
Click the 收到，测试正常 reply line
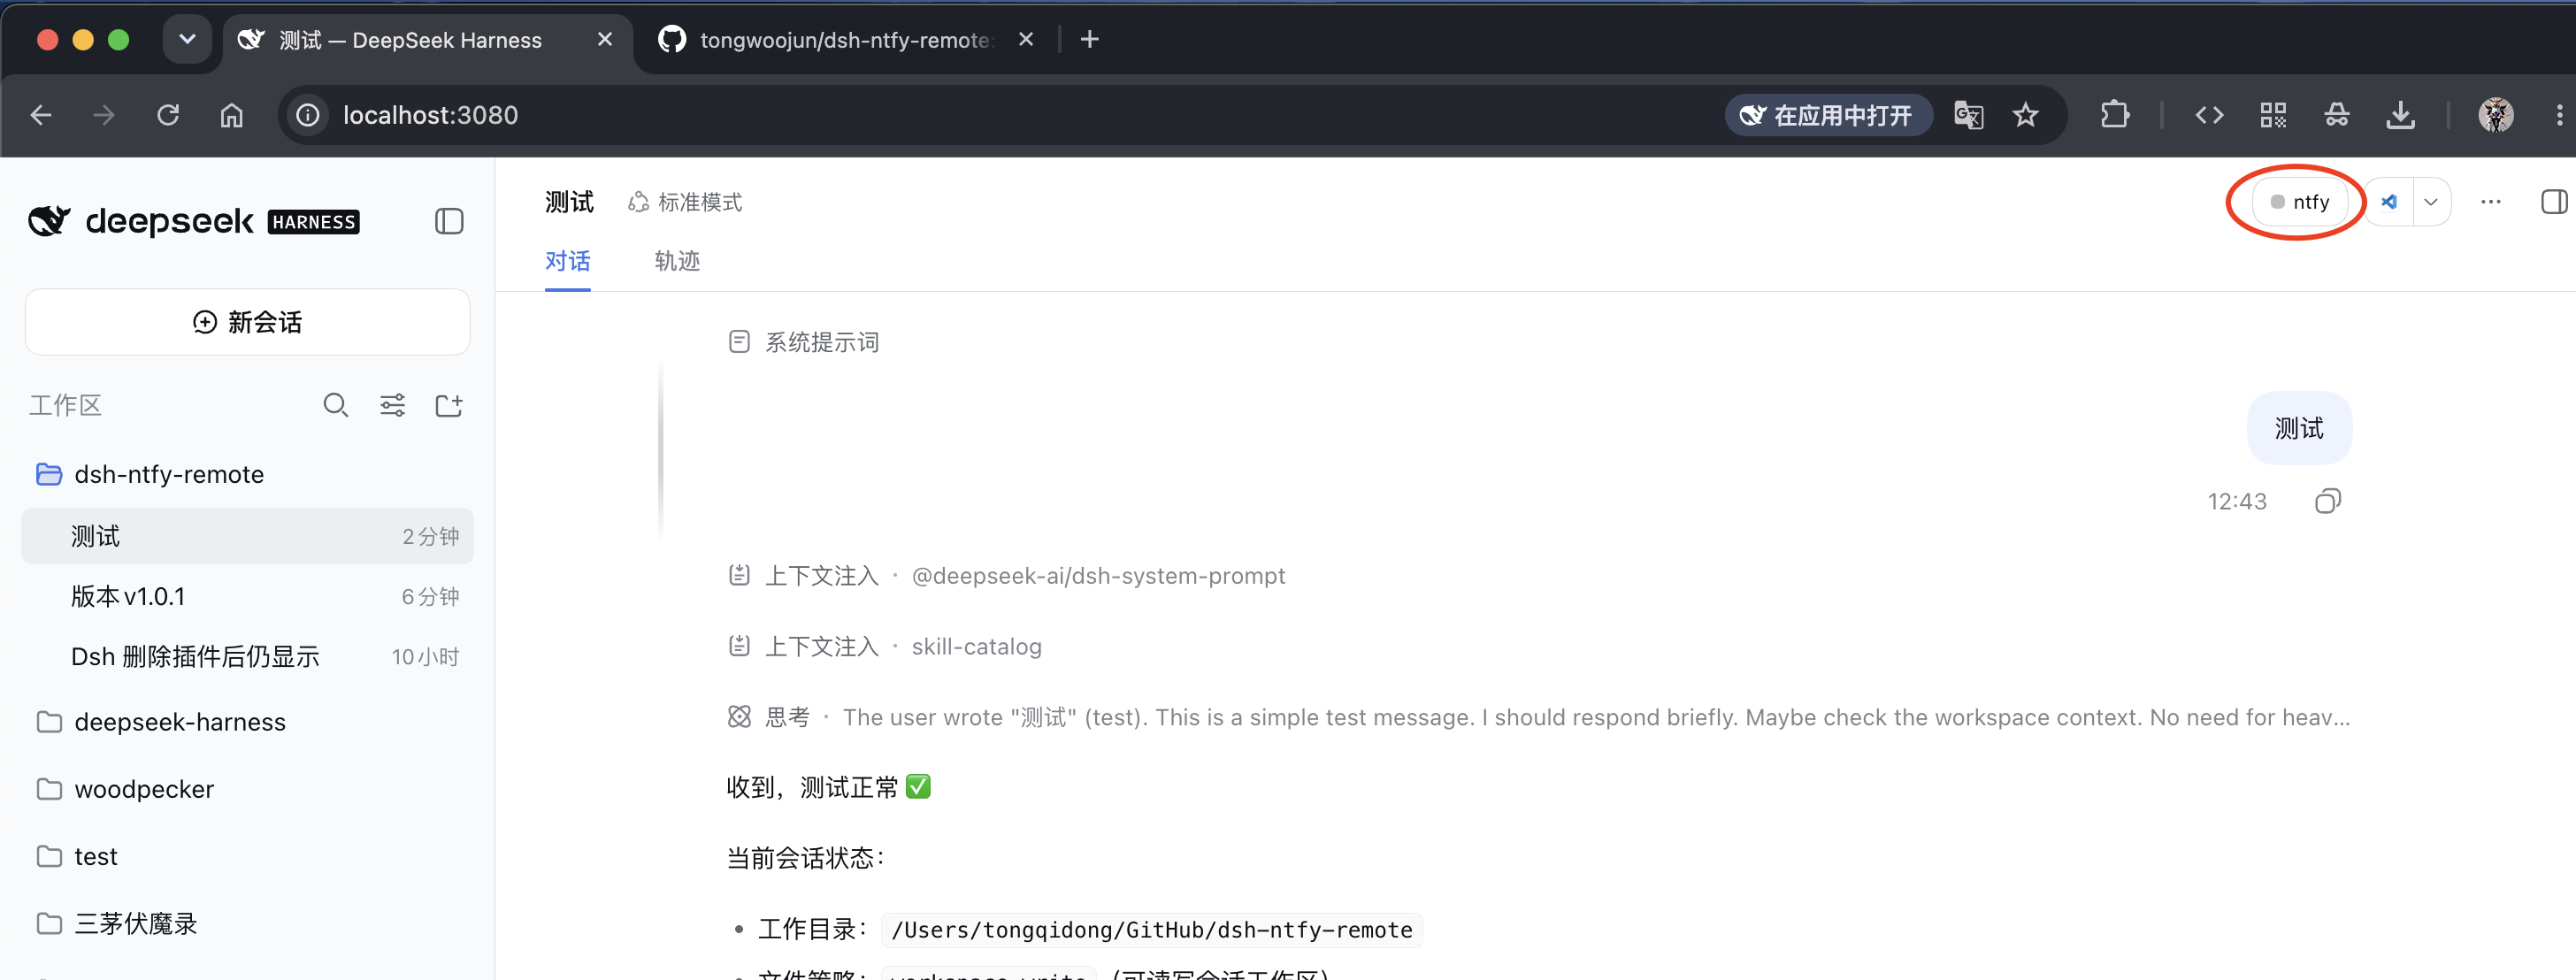pos(829,787)
